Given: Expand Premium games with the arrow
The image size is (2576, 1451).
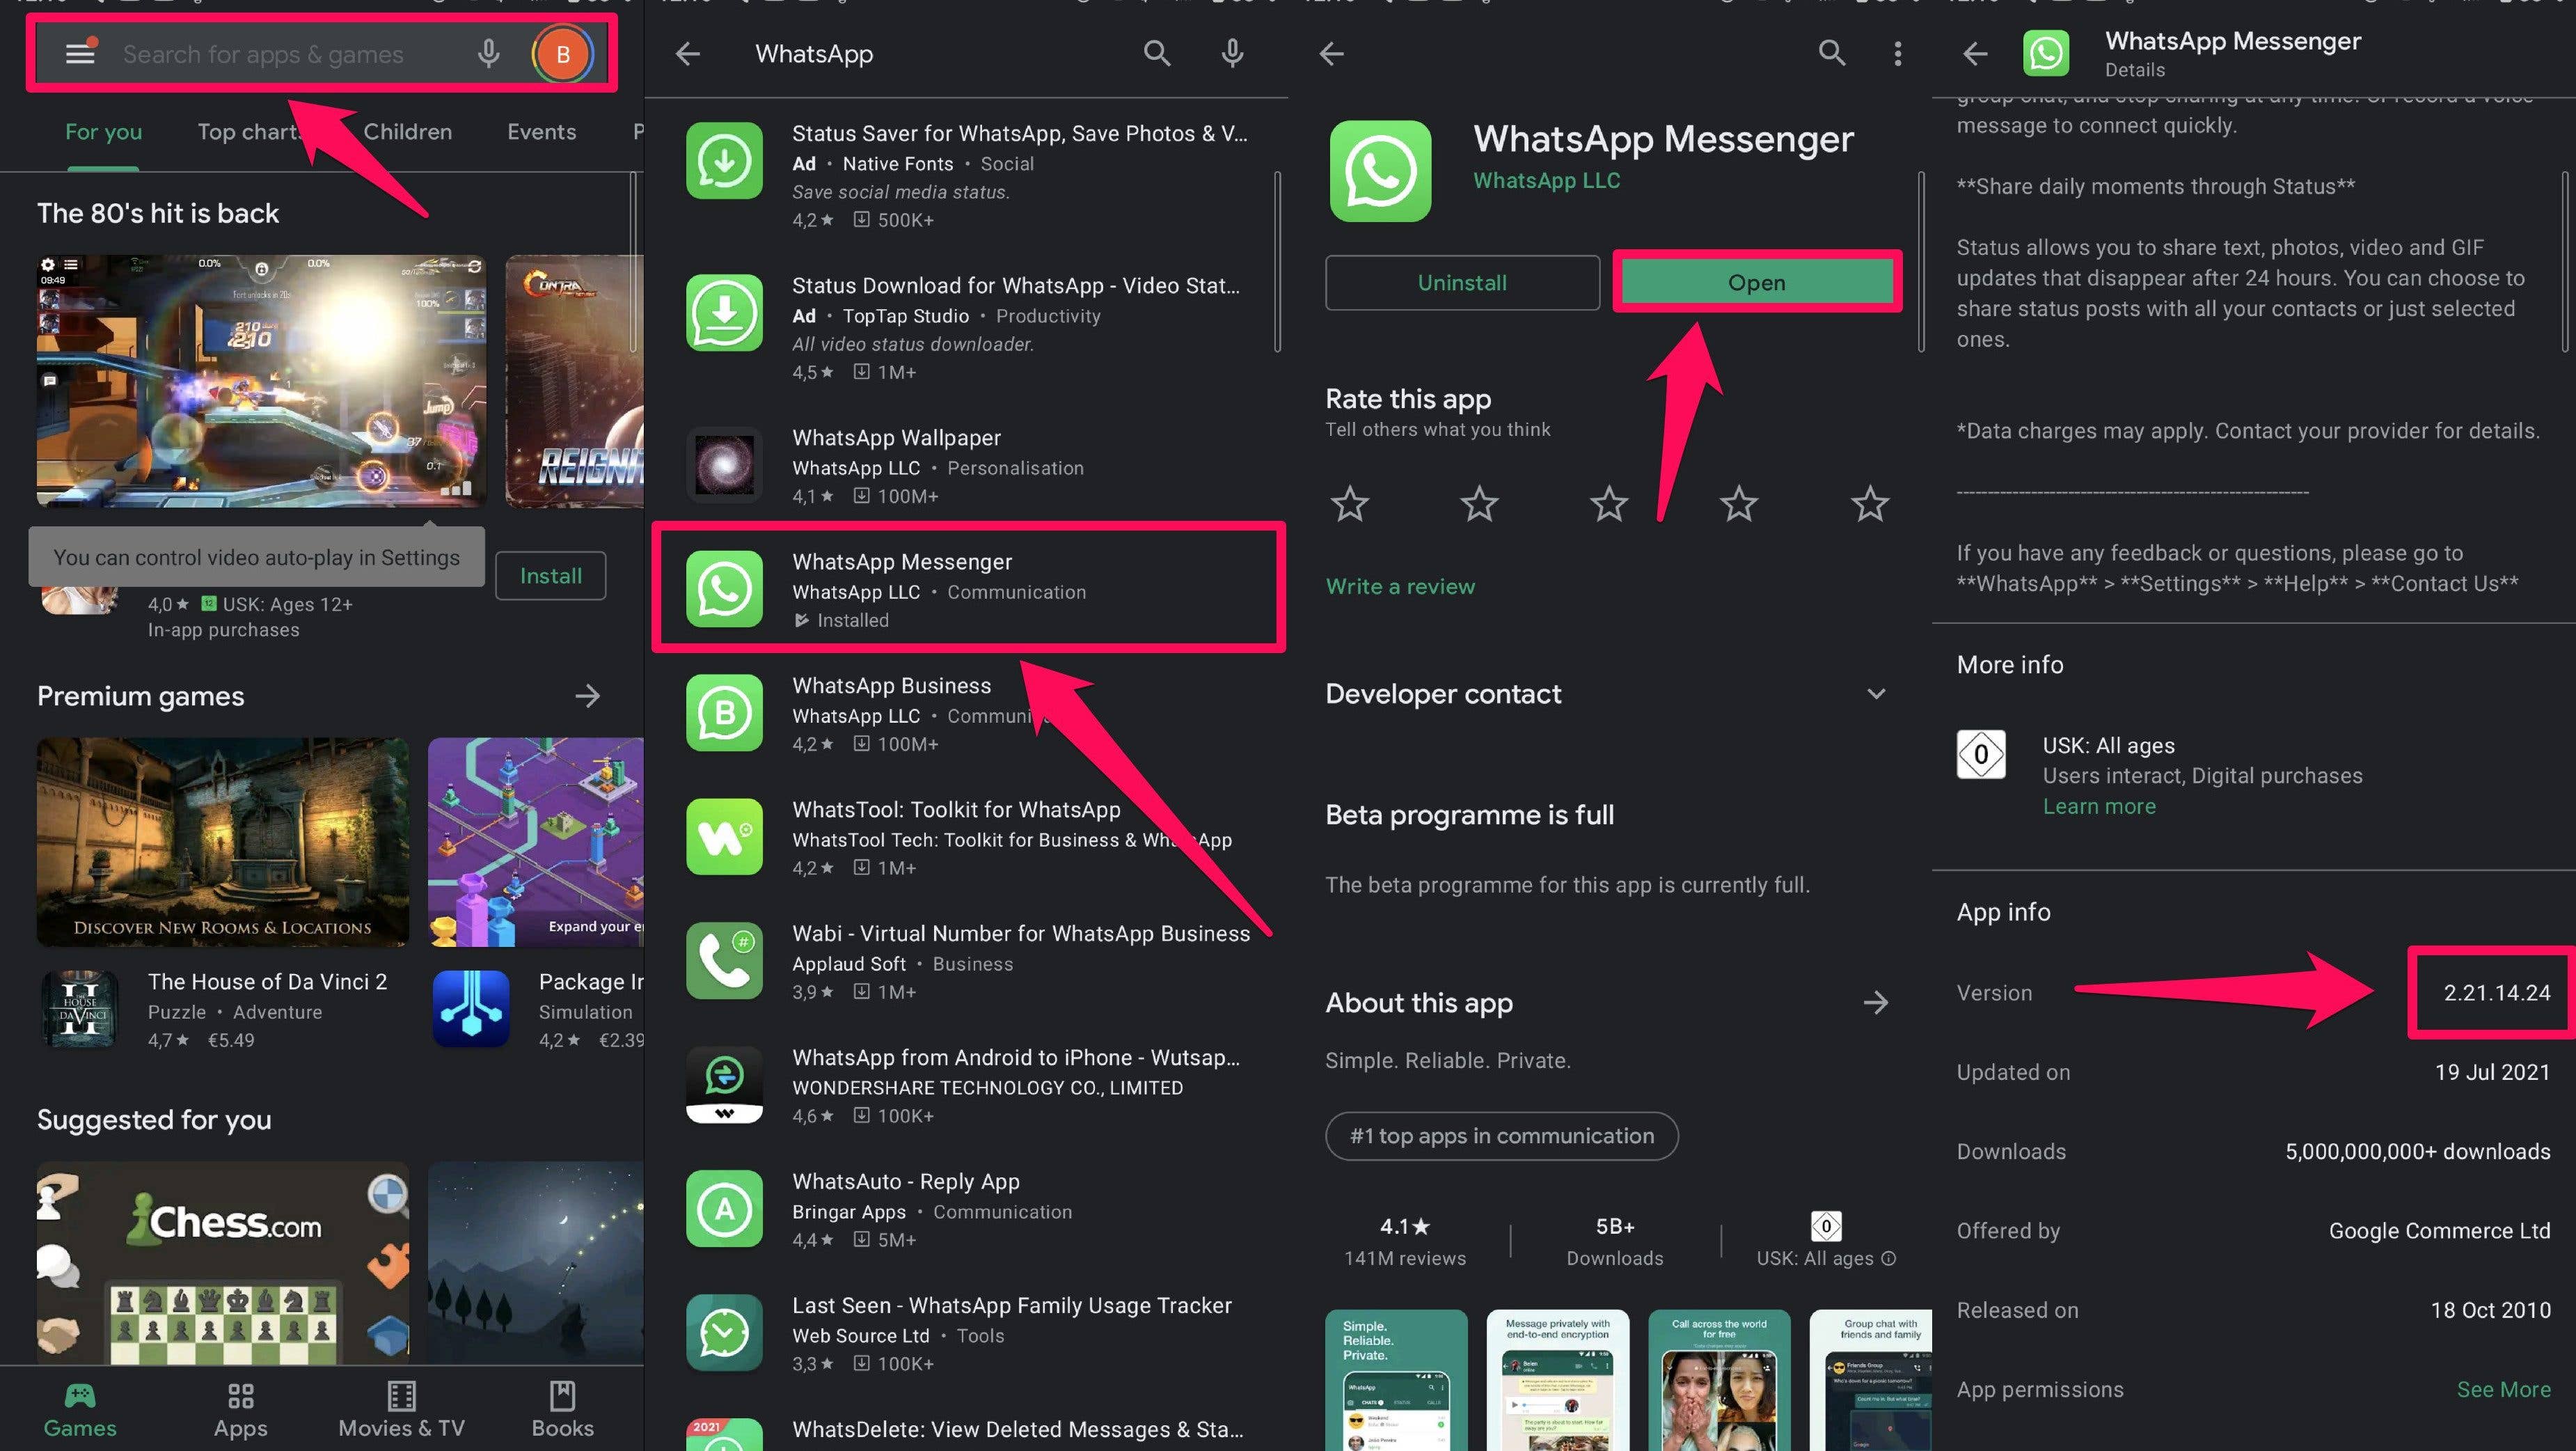Looking at the screenshot, I should pos(588,696).
